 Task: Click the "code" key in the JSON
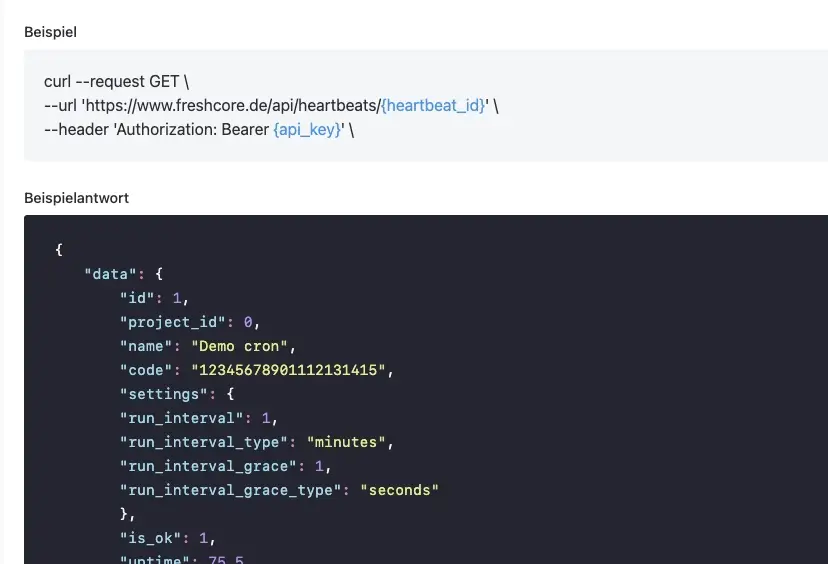click(146, 370)
